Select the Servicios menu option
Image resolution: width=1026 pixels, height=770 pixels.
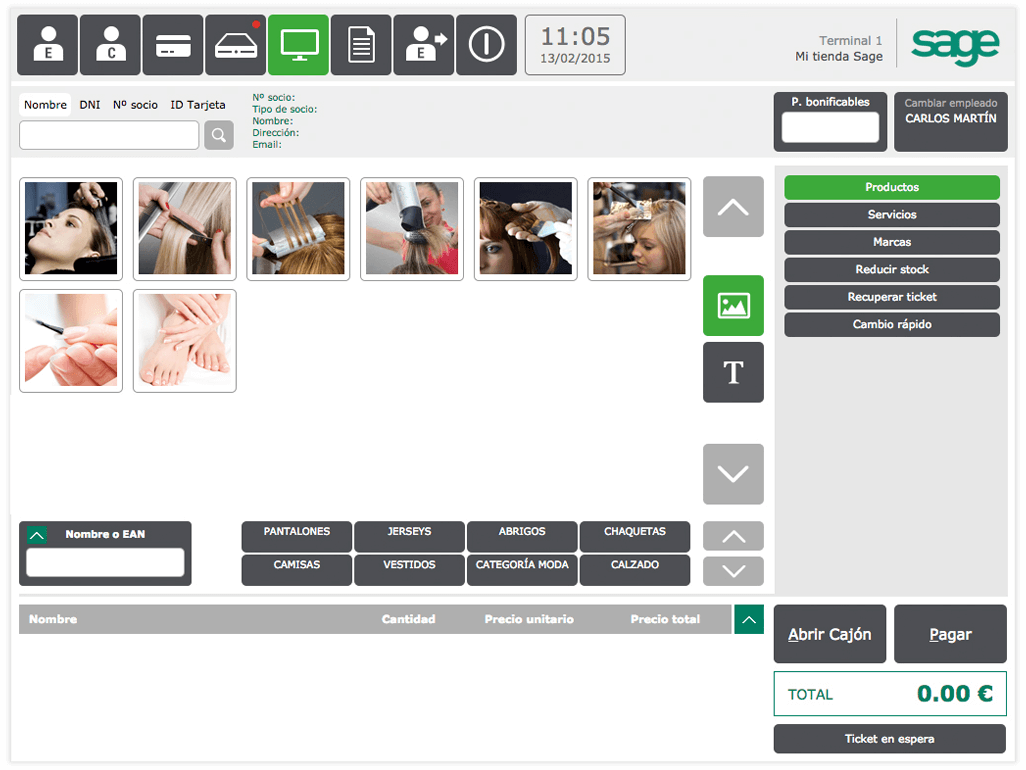892,215
